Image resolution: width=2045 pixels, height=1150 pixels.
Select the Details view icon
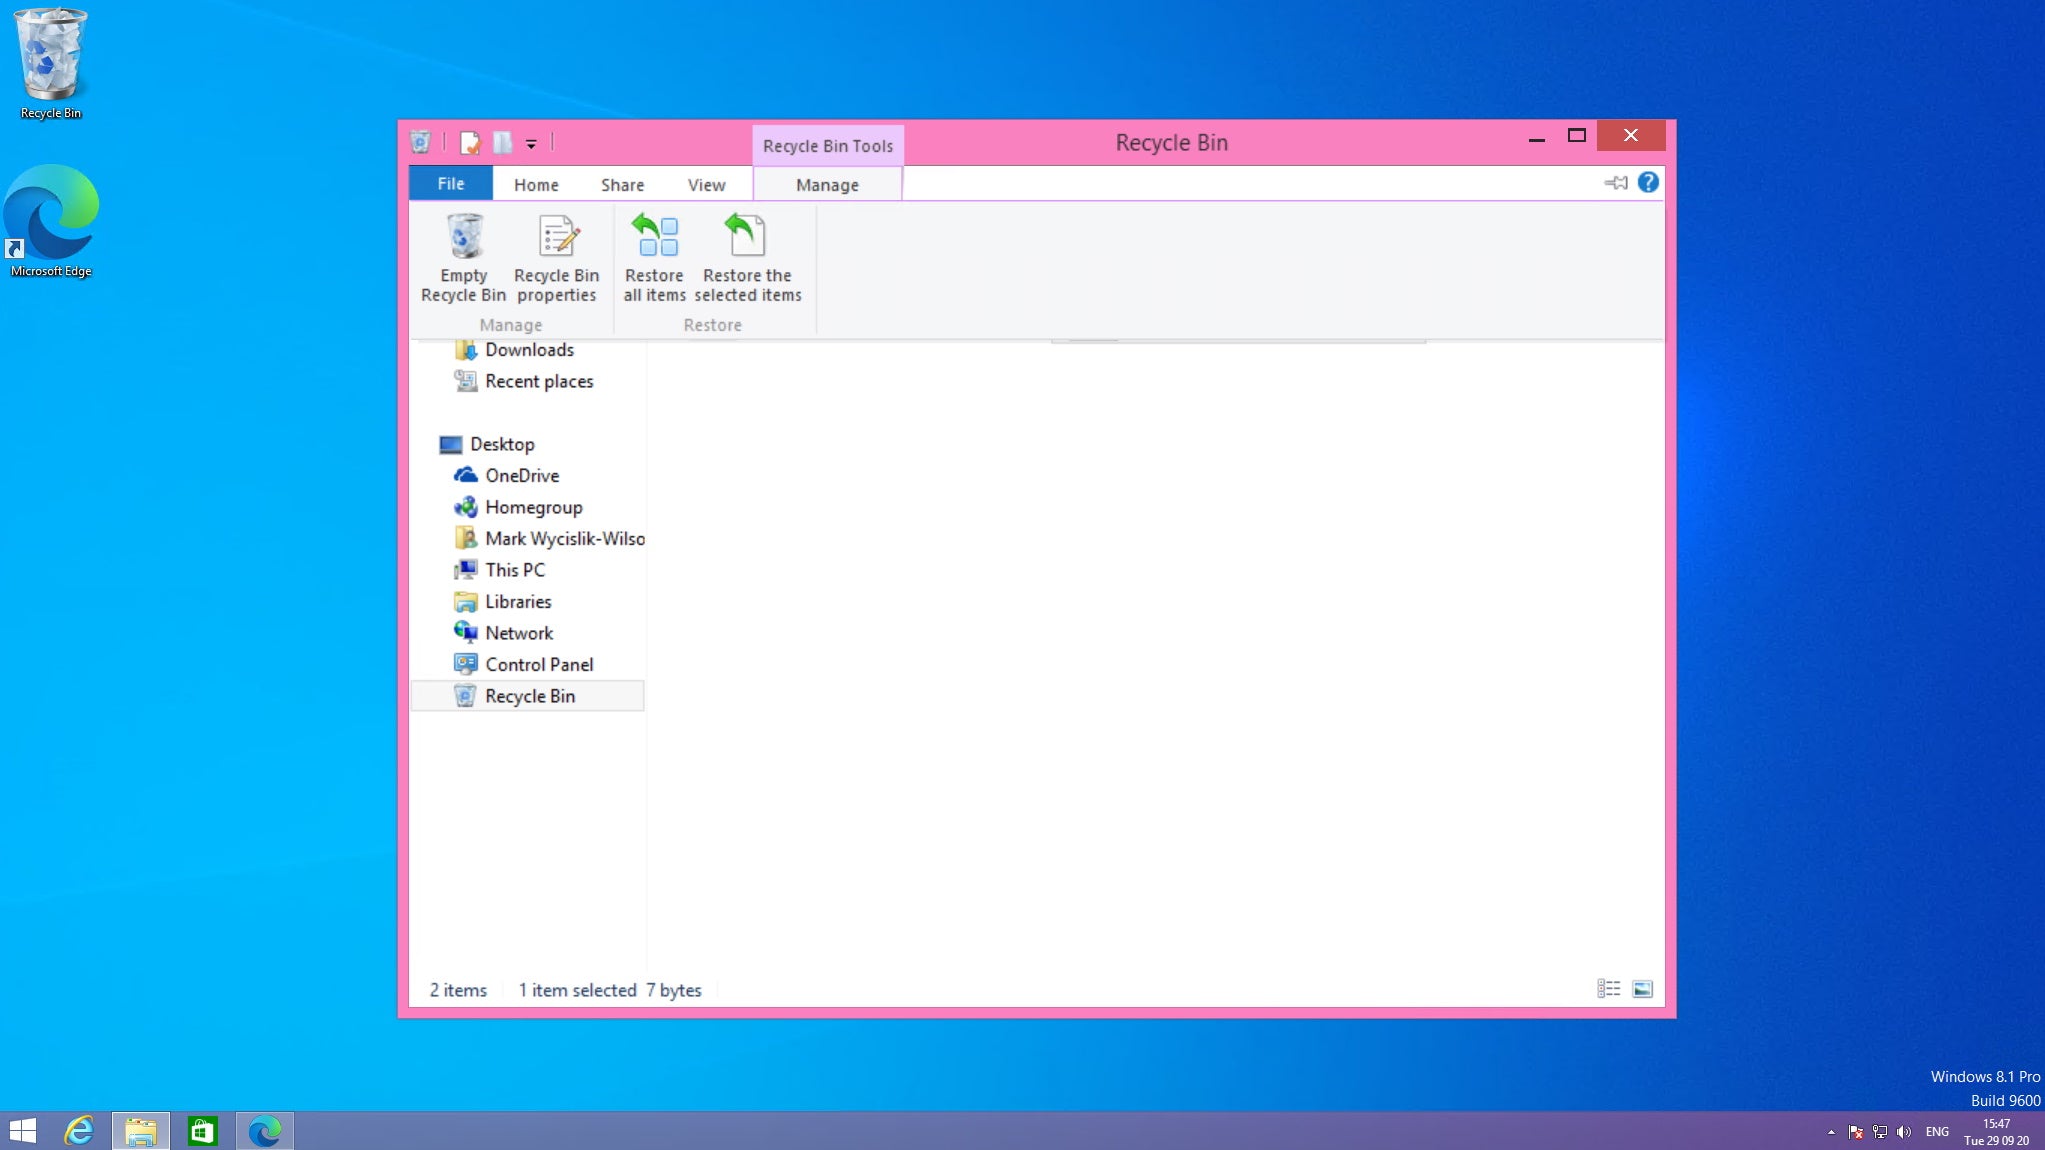click(1608, 989)
